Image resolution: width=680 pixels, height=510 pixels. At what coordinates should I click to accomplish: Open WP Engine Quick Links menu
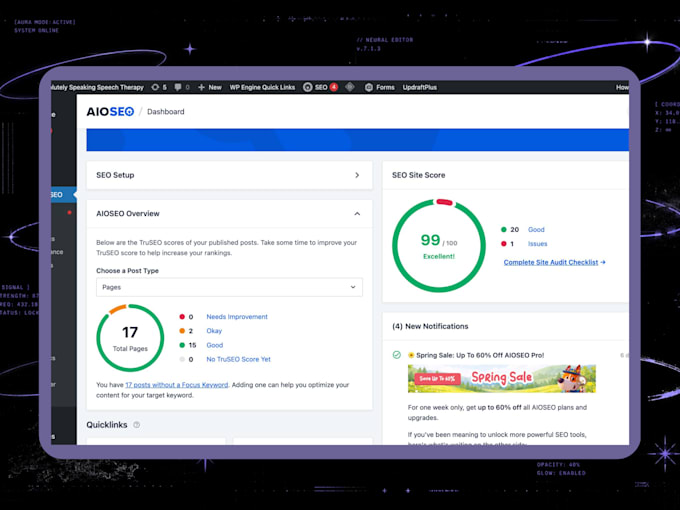point(262,87)
